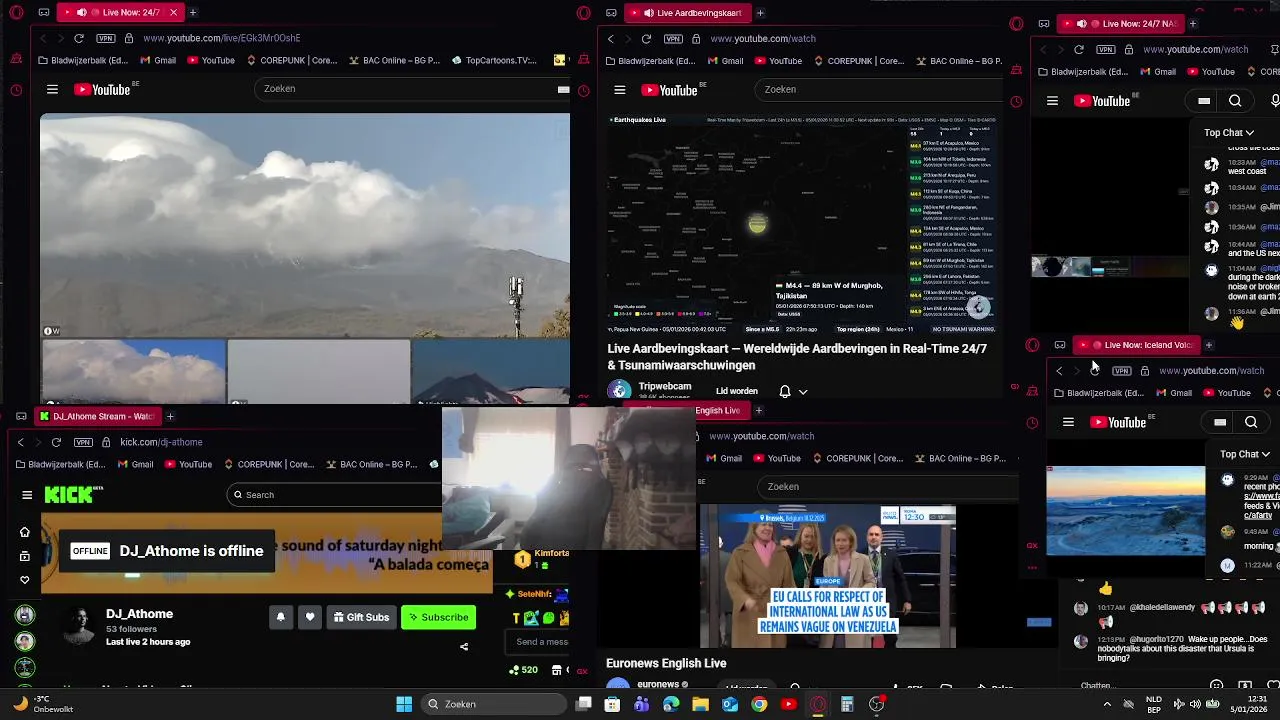Open COREPUNK bookmark in kick.com window

[269, 464]
